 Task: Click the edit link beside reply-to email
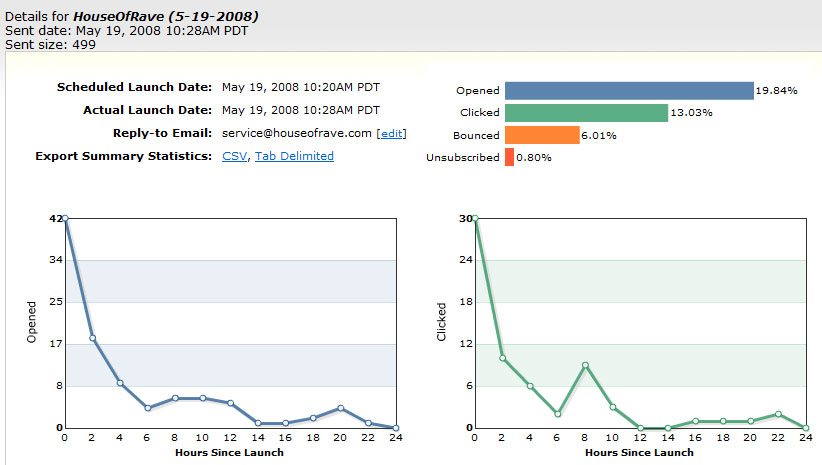391,133
